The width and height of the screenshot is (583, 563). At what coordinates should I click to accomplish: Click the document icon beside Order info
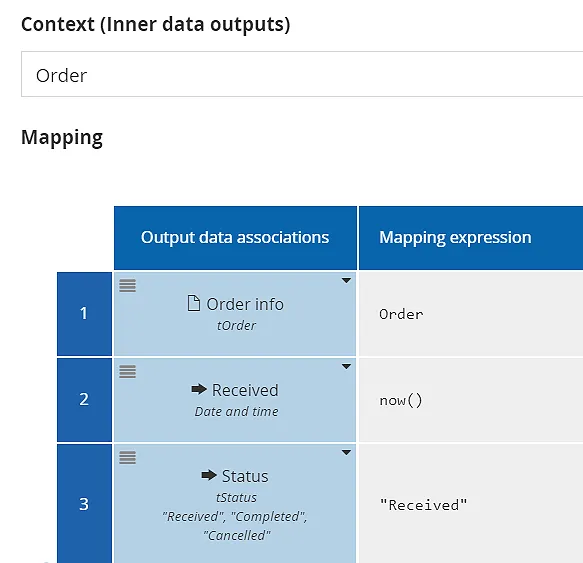pyautogui.click(x=193, y=303)
